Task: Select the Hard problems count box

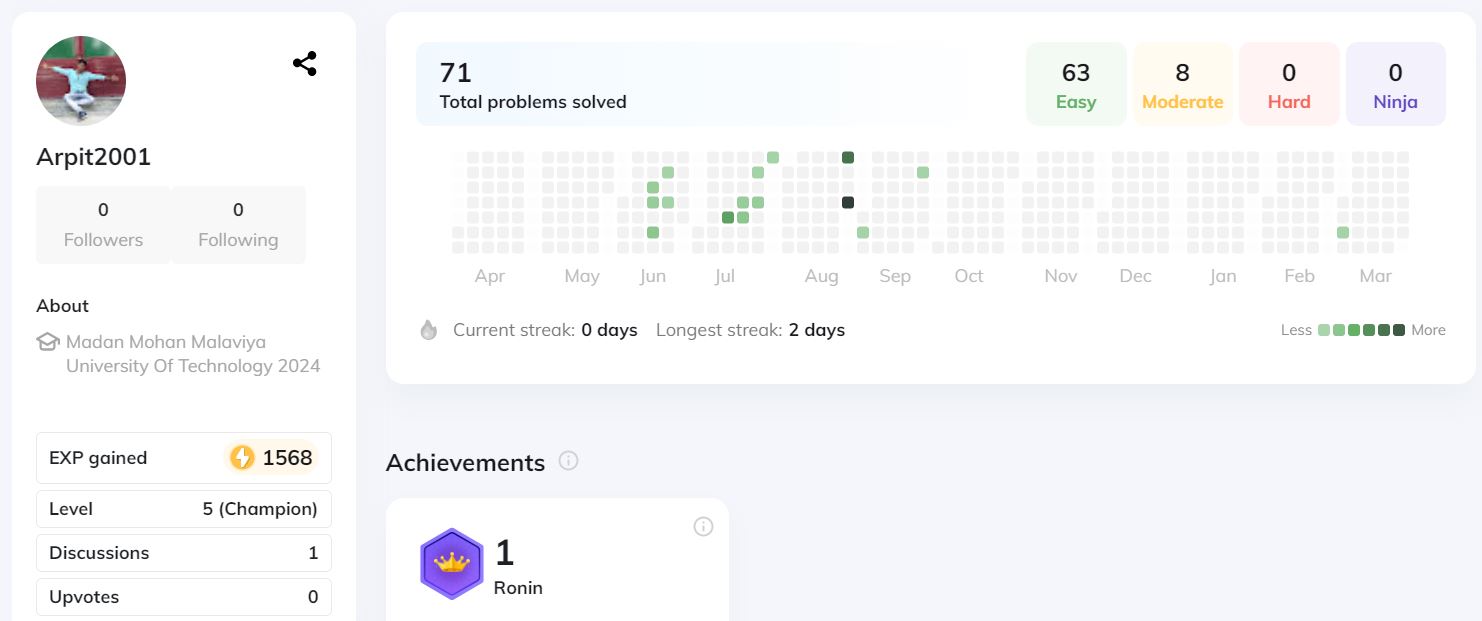Action: (x=1289, y=84)
